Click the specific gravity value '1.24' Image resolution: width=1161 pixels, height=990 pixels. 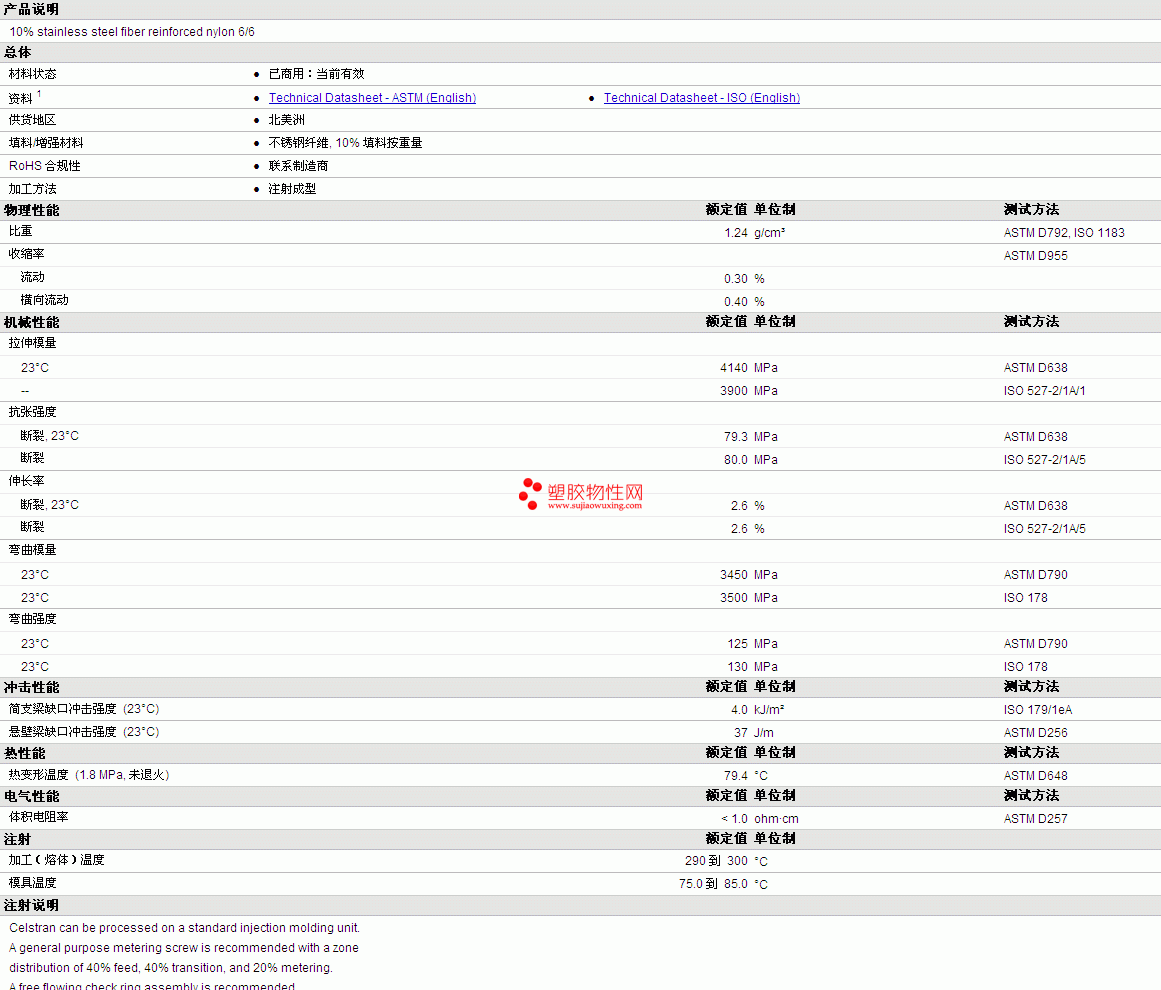(x=736, y=233)
